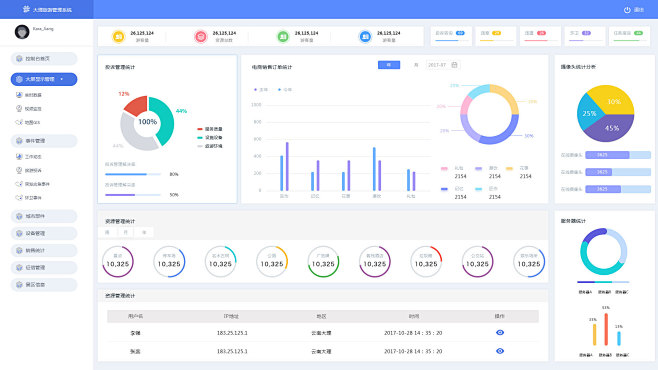Select the 月 tab beside the date field
This screenshot has height=370, width=658.
coord(416,65)
